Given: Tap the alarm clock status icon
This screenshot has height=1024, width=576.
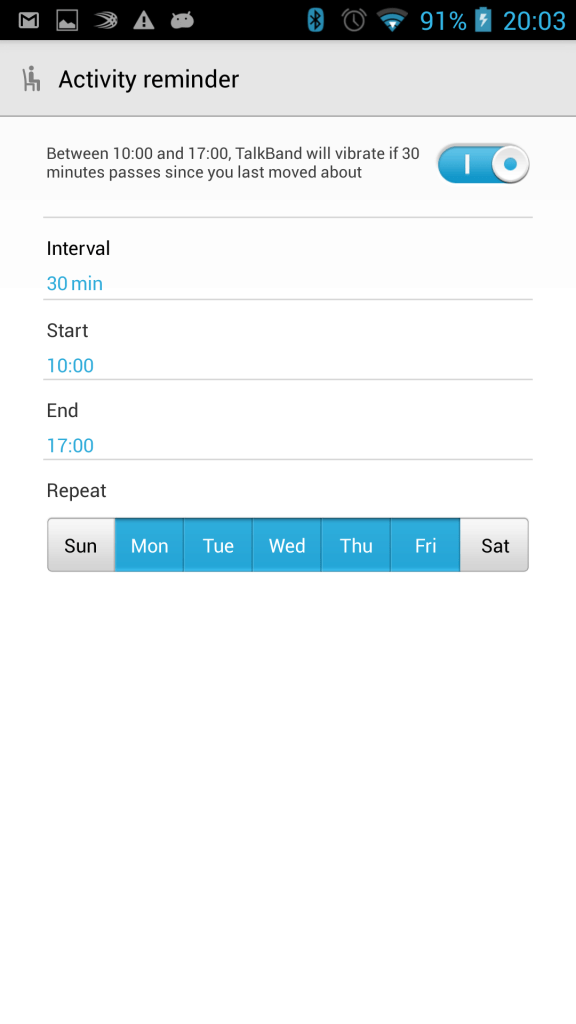Looking at the screenshot, I should pyautogui.click(x=354, y=20).
